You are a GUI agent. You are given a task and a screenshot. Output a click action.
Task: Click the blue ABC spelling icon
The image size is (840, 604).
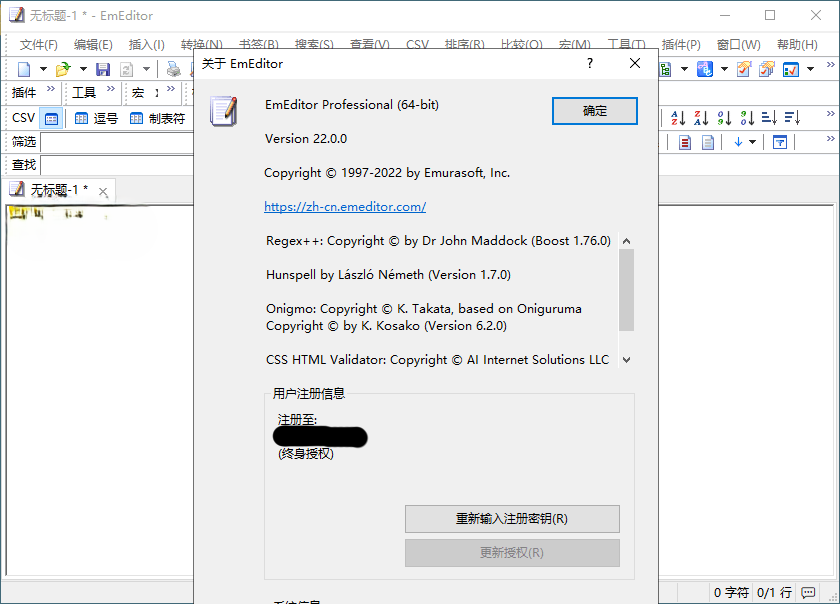704,69
